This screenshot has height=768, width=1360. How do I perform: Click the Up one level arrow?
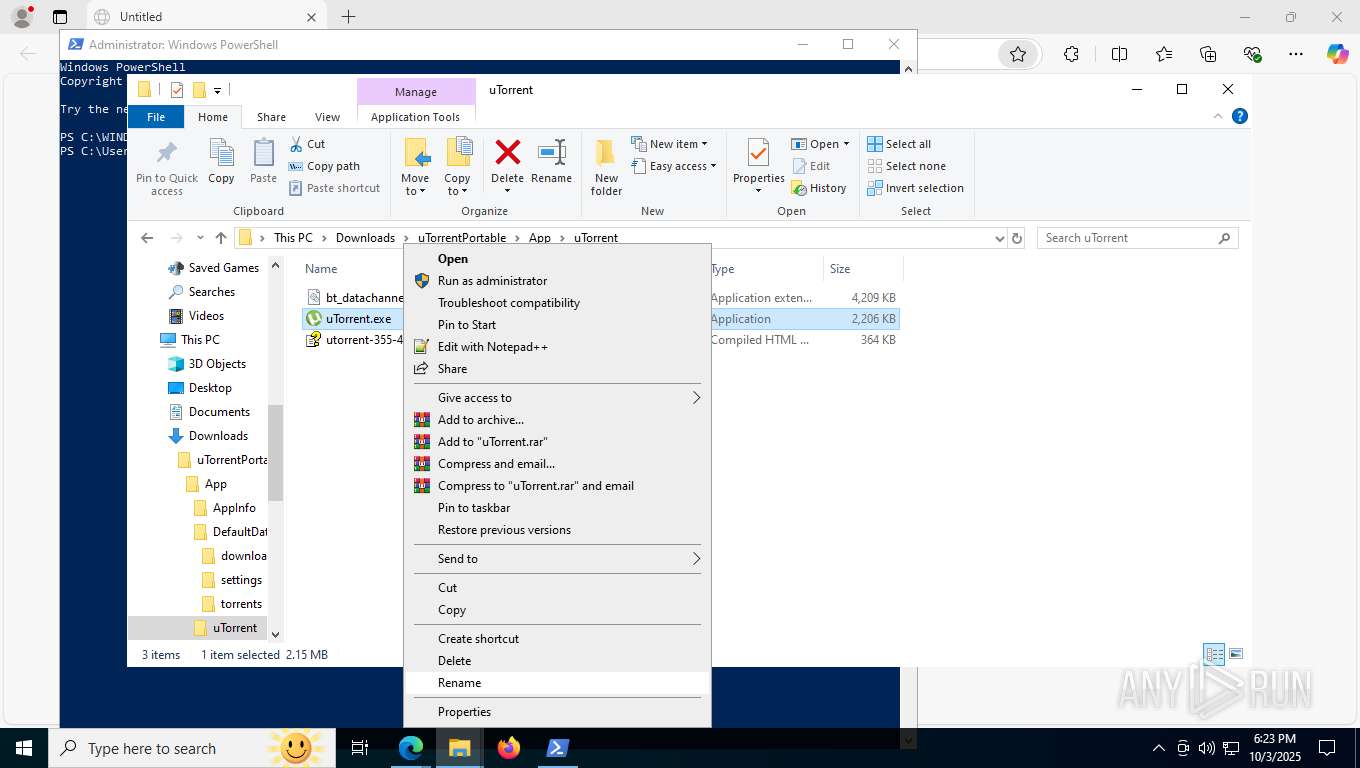coord(221,238)
